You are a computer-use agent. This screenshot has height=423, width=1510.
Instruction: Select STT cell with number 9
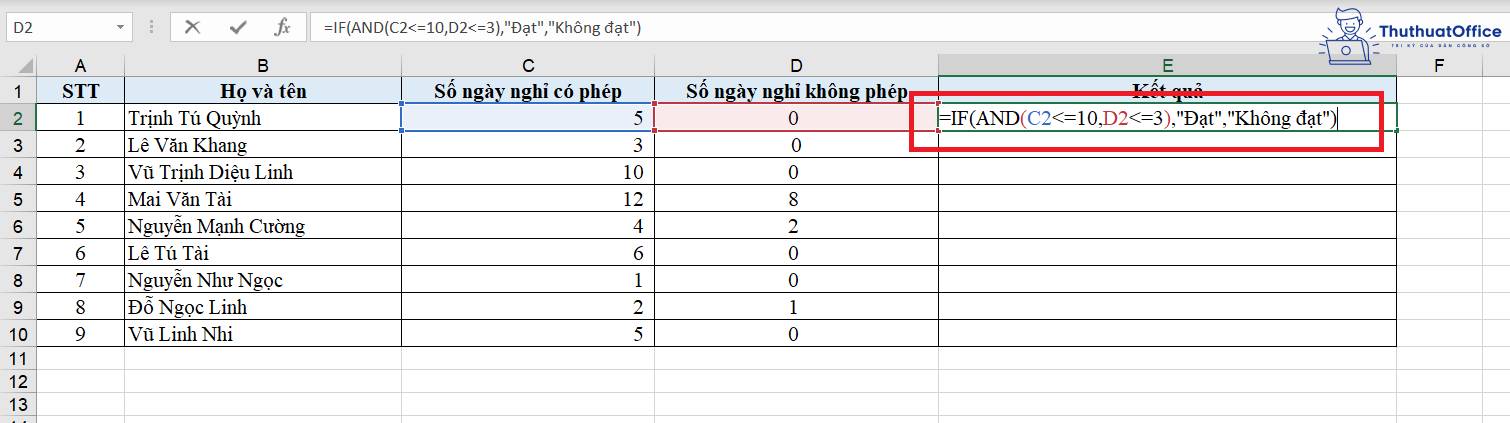point(80,334)
